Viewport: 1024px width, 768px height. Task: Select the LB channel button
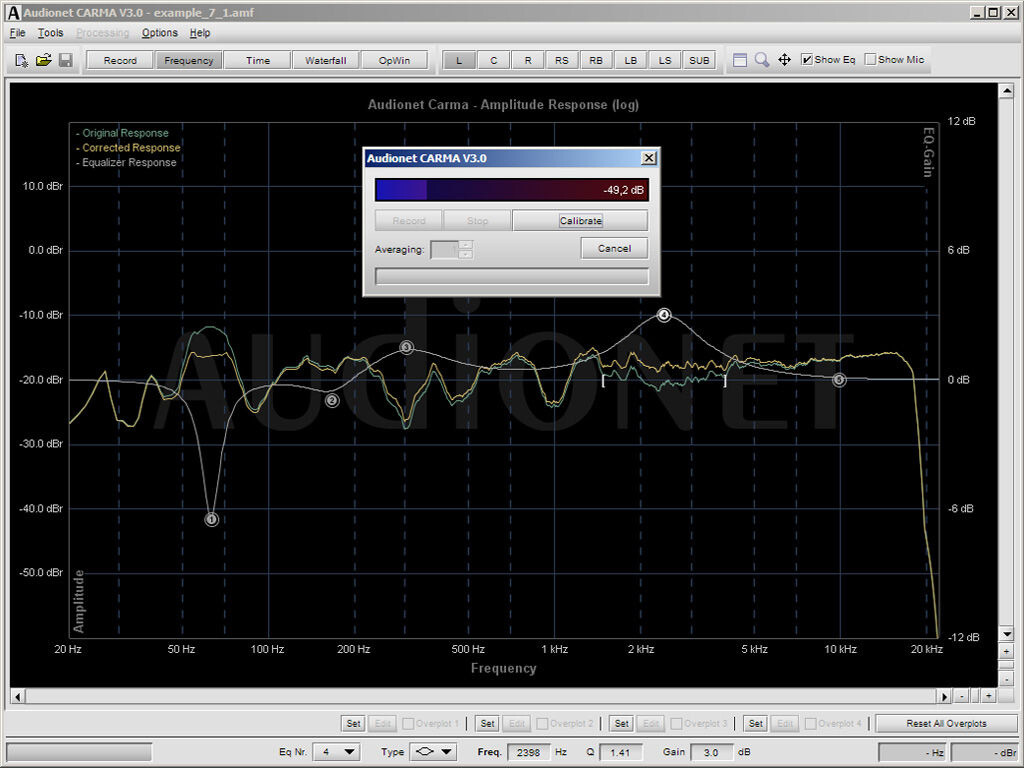point(631,60)
